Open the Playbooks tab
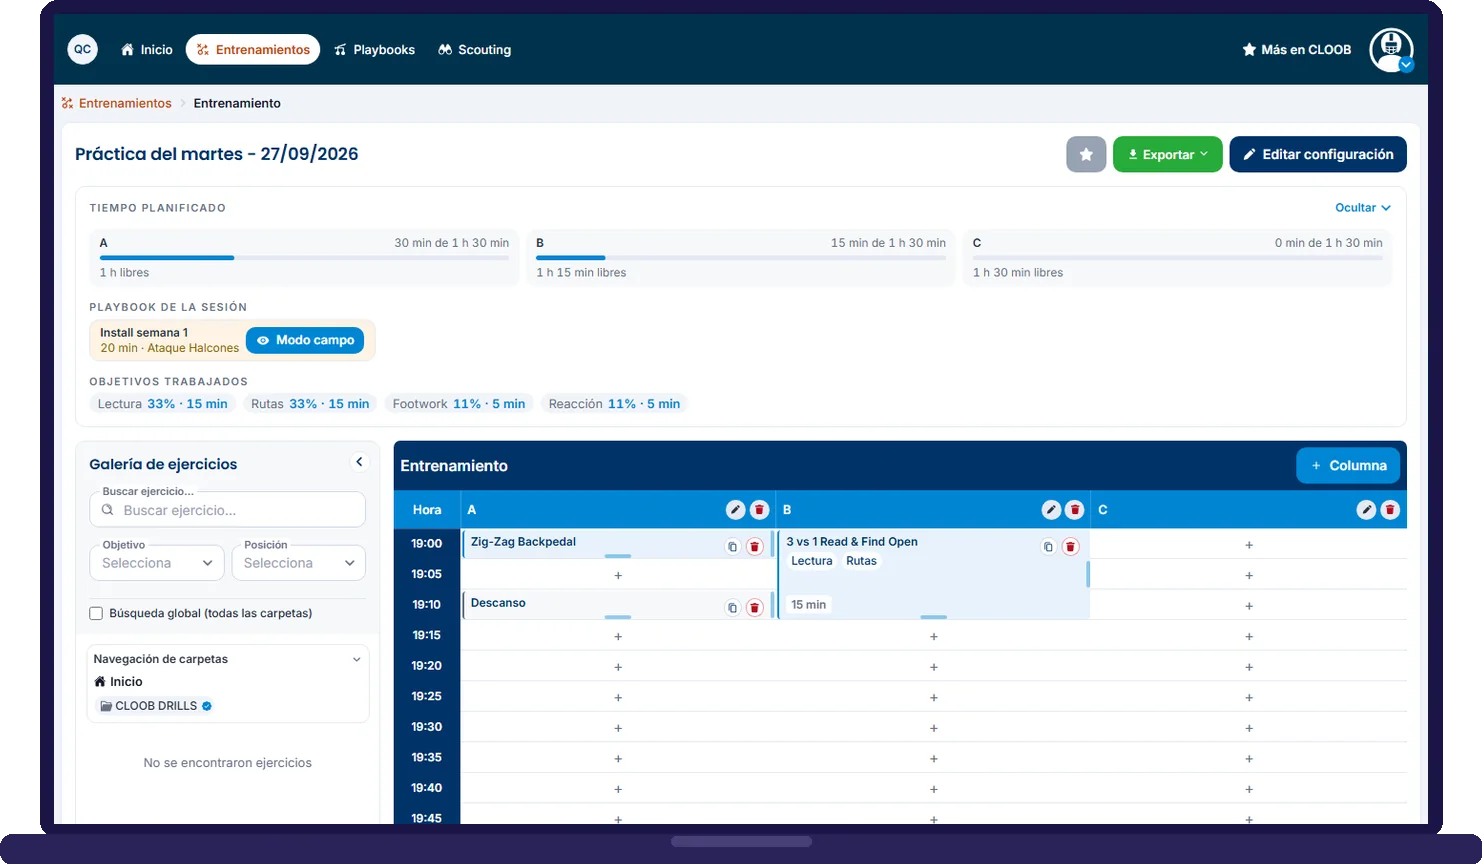1482x864 pixels. 374,49
